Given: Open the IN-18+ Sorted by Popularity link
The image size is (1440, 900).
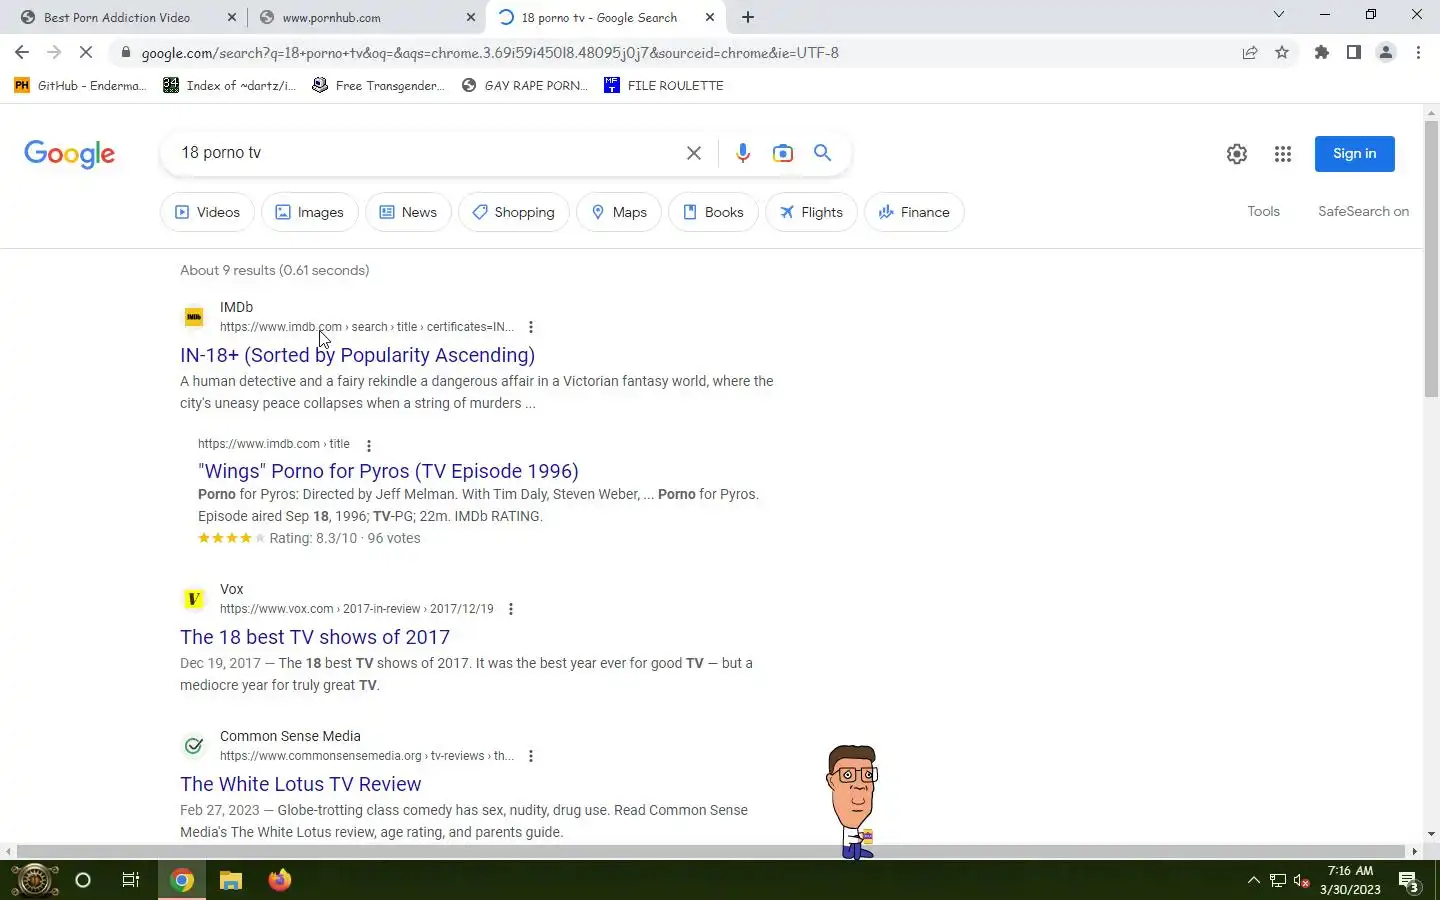Looking at the screenshot, I should click(357, 355).
